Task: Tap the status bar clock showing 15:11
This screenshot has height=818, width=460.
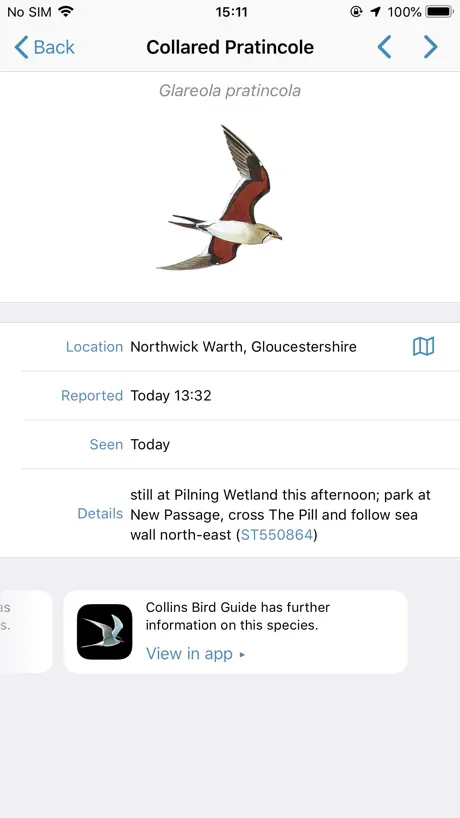Action: coord(231,11)
